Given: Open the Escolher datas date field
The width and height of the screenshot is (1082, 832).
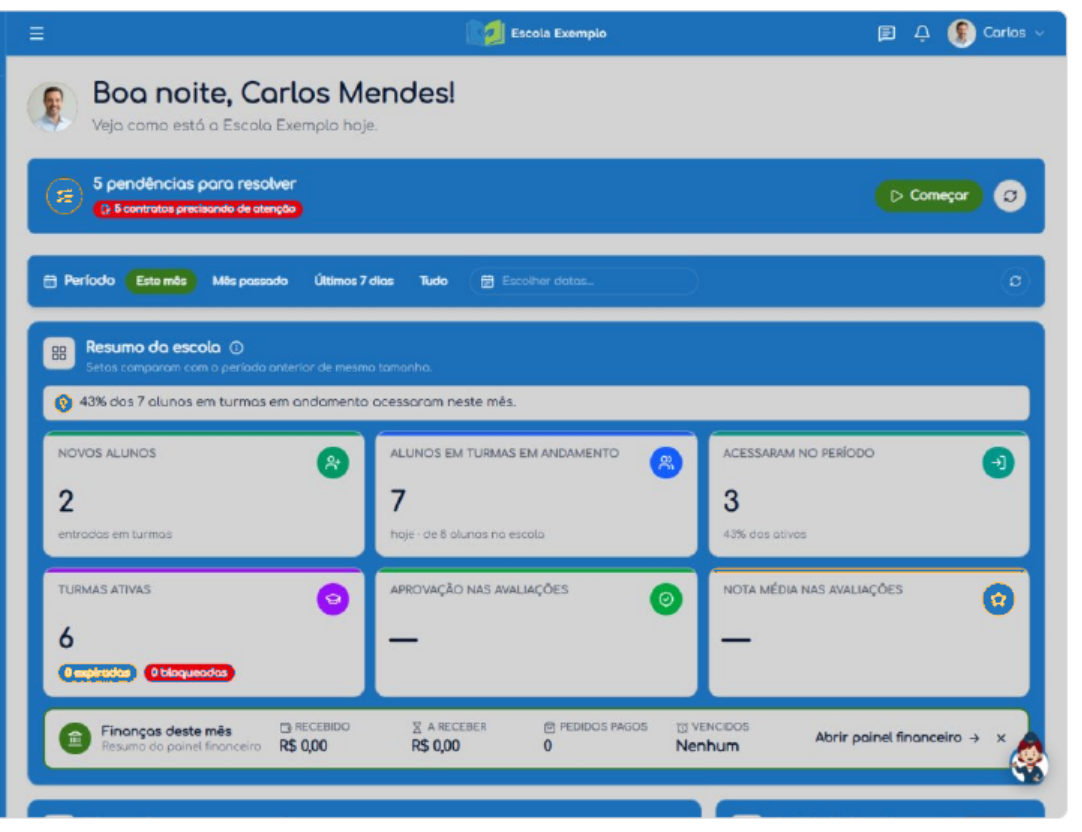Looking at the screenshot, I should [x=584, y=281].
